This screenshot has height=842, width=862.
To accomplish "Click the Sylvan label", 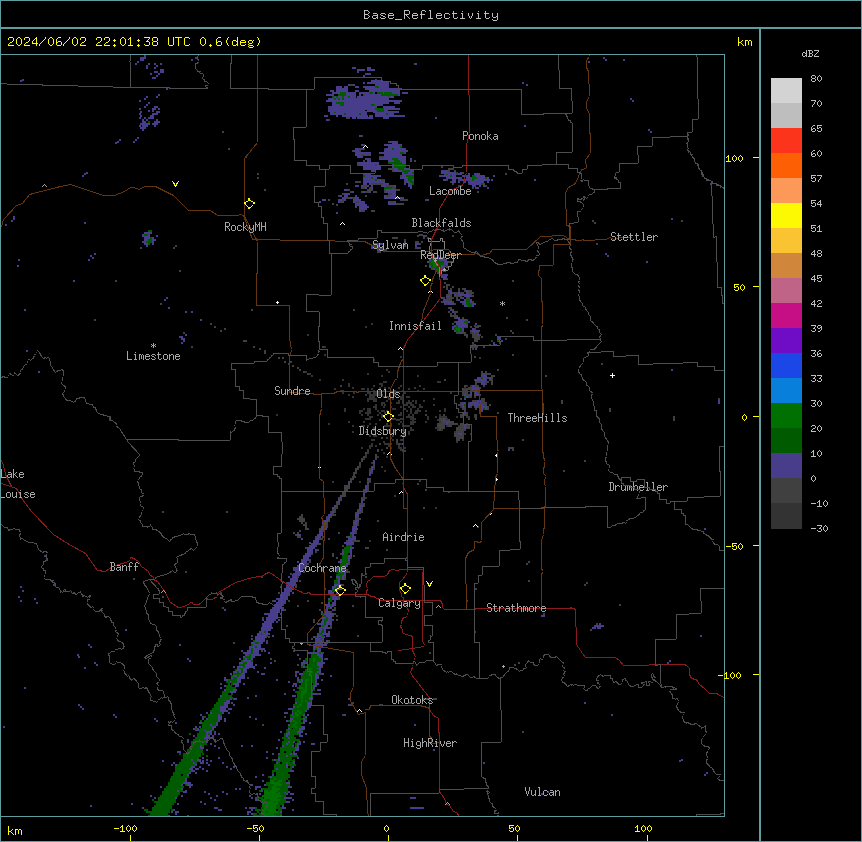I will (390, 245).
